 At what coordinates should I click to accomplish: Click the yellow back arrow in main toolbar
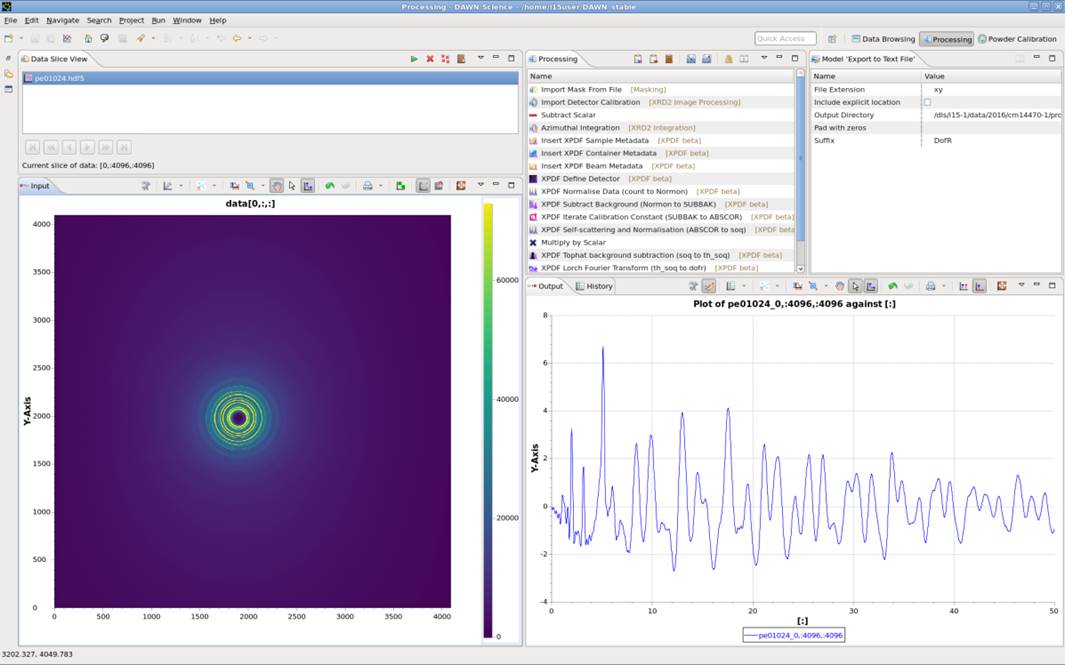(237, 39)
